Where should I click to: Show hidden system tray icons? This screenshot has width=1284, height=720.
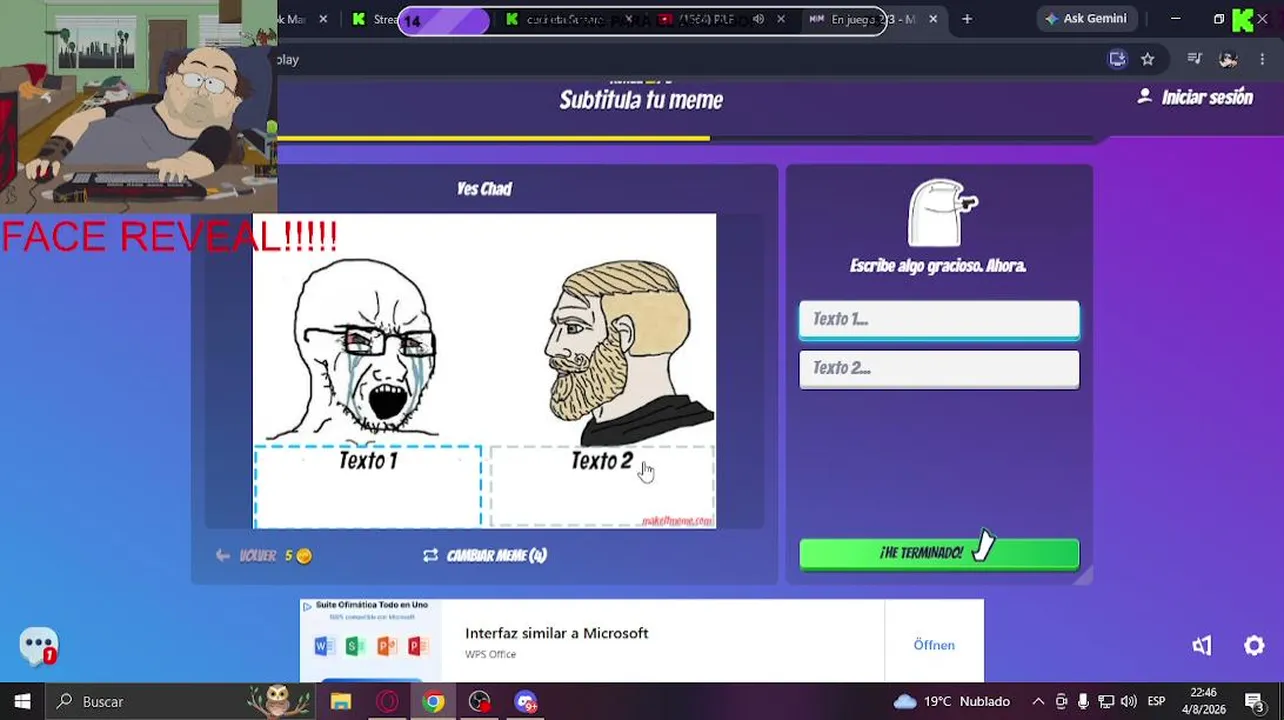[x=1038, y=701]
